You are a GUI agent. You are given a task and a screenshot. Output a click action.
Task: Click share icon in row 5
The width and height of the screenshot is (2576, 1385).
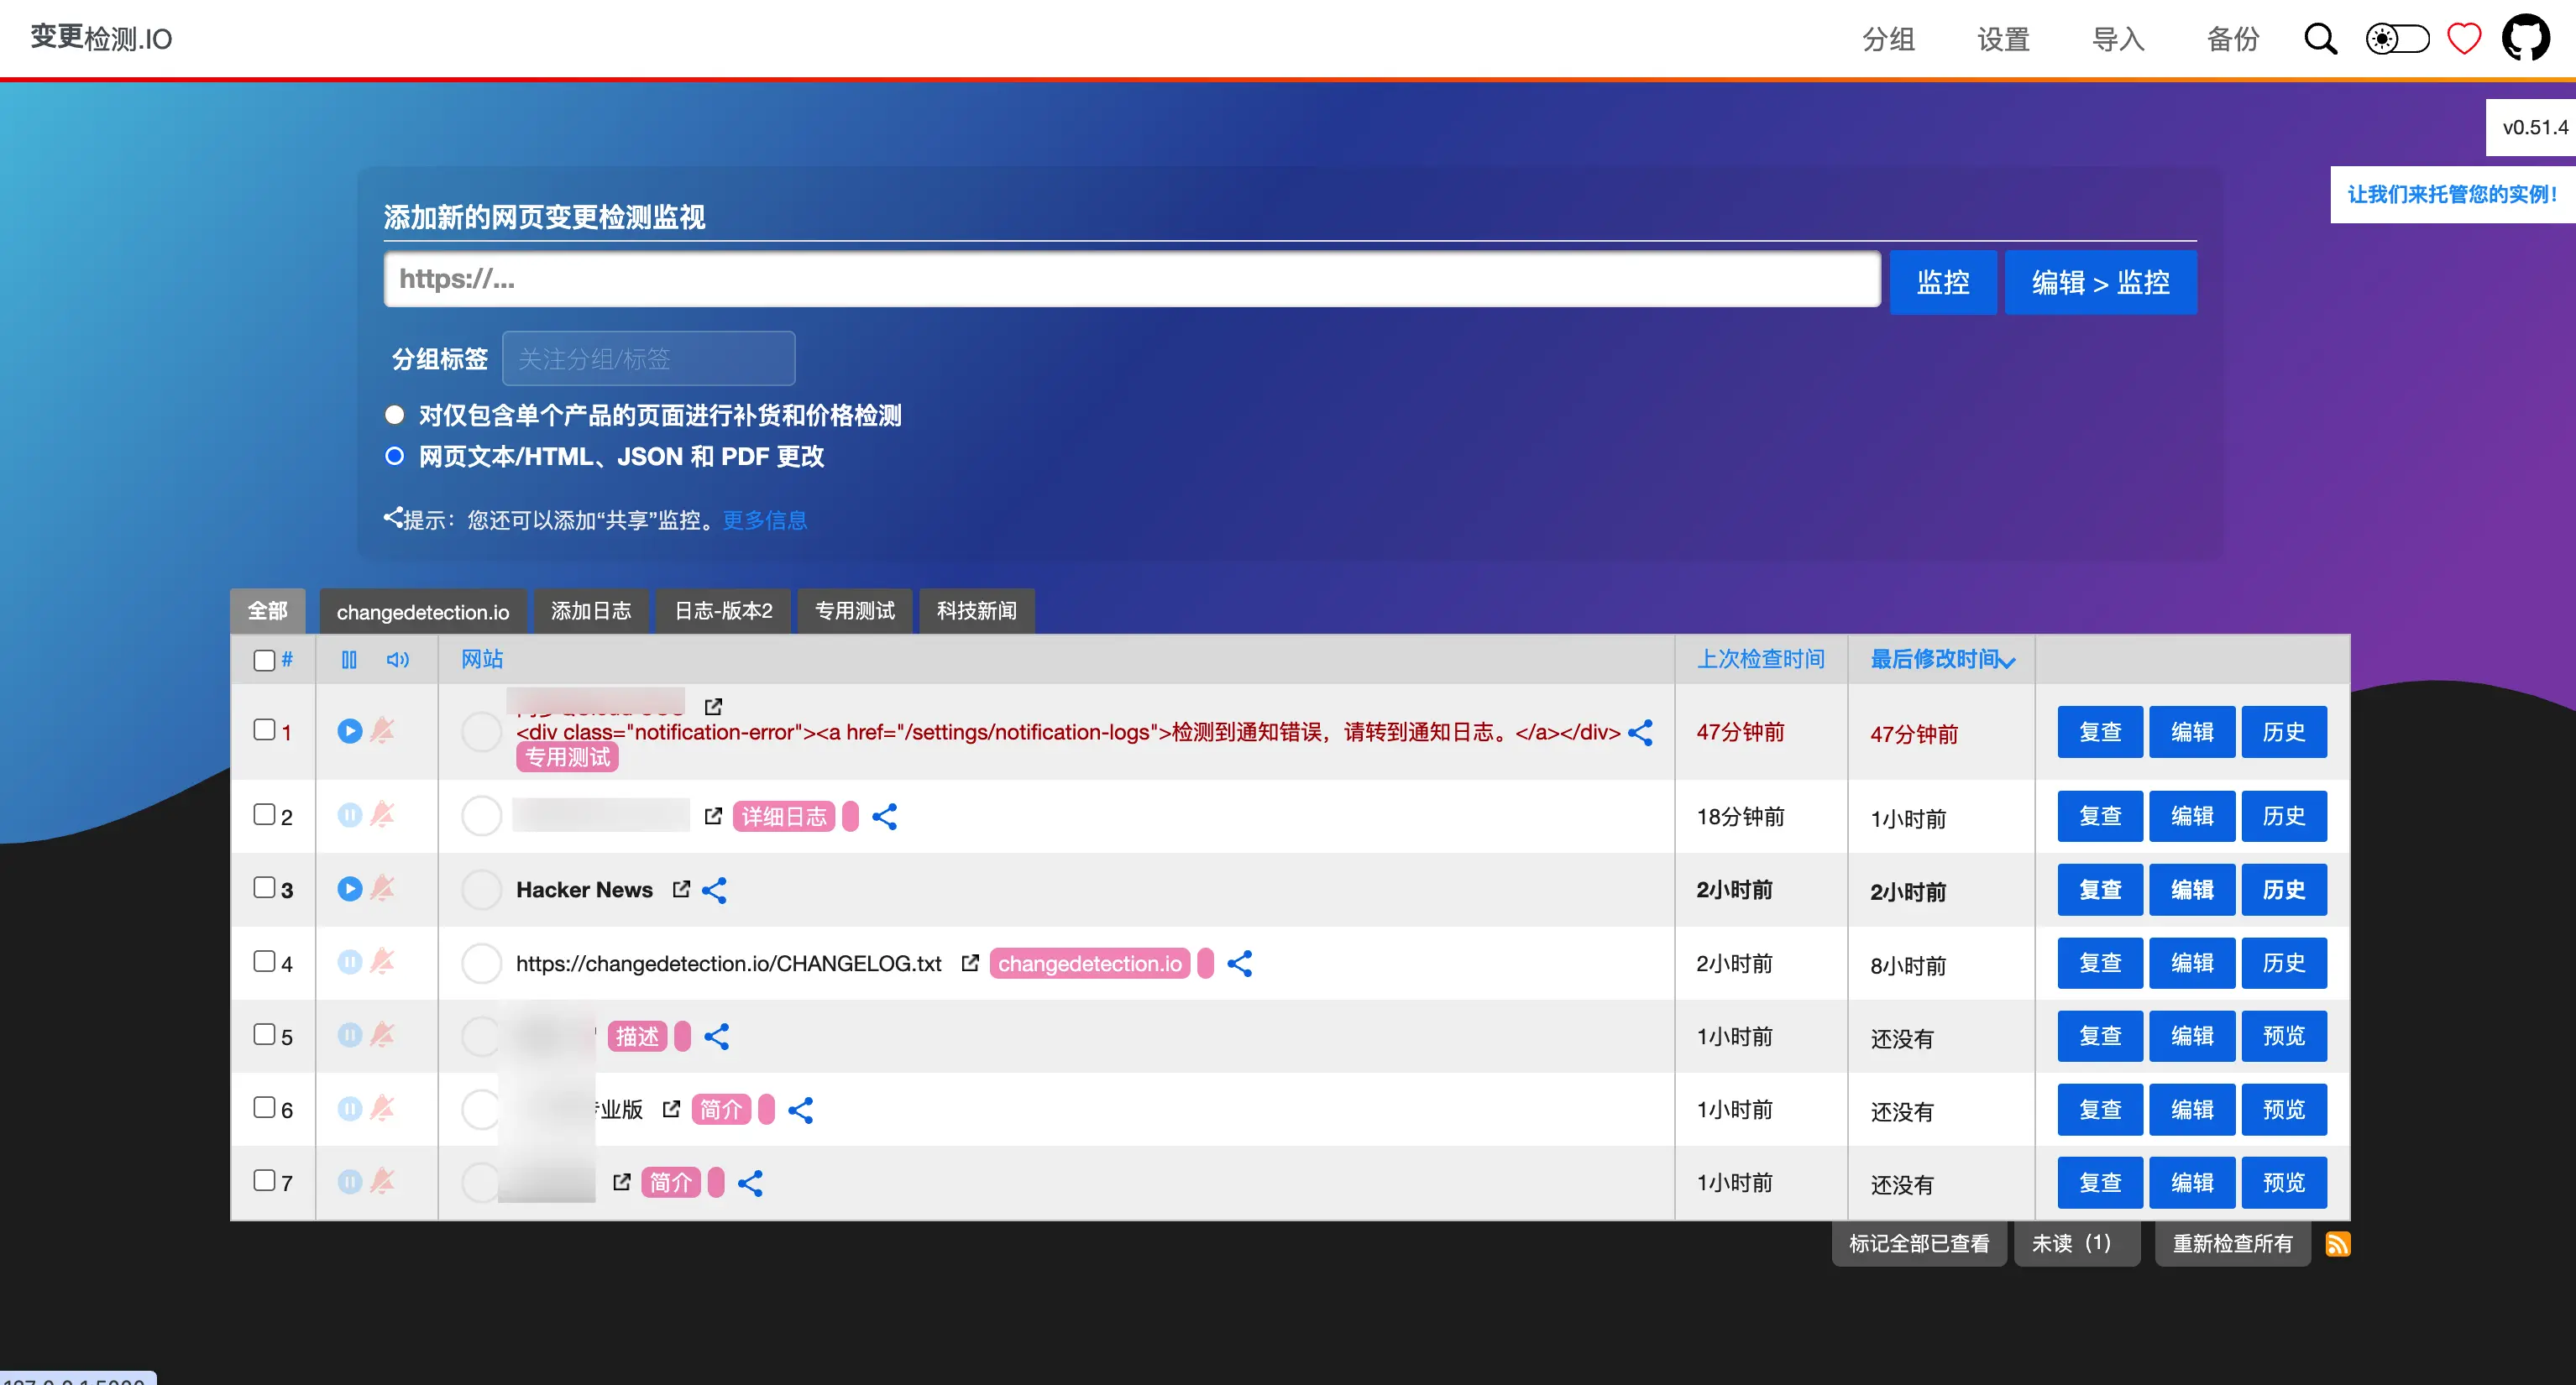pyautogui.click(x=717, y=1036)
